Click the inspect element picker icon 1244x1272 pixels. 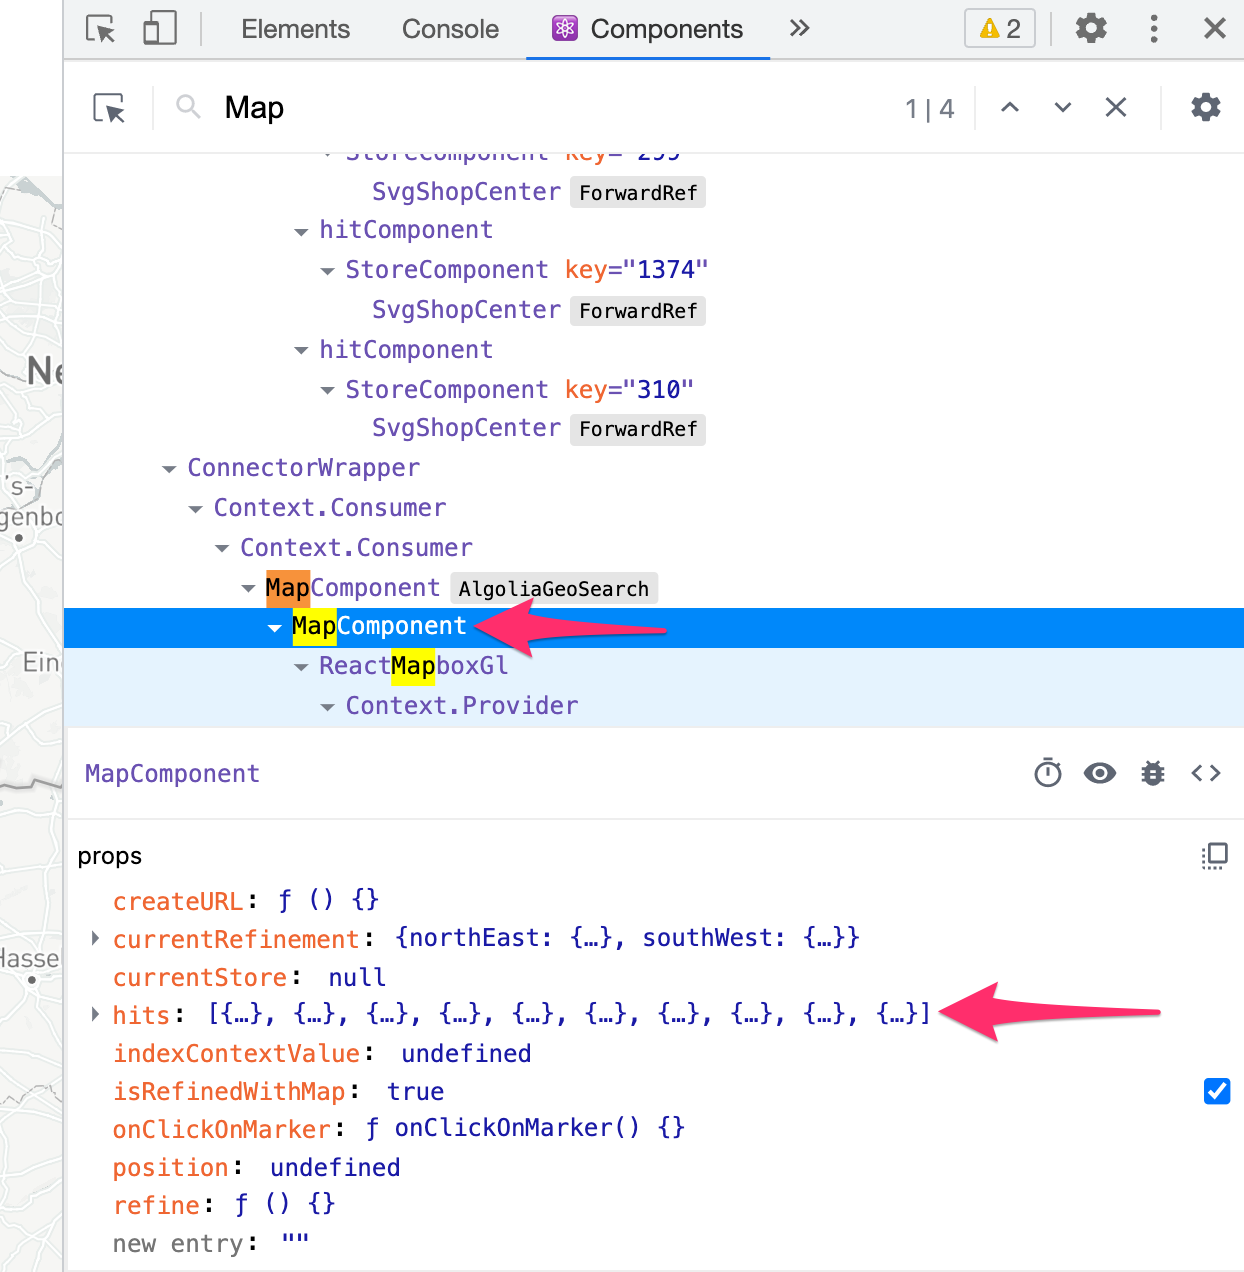click(x=100, y=29)
